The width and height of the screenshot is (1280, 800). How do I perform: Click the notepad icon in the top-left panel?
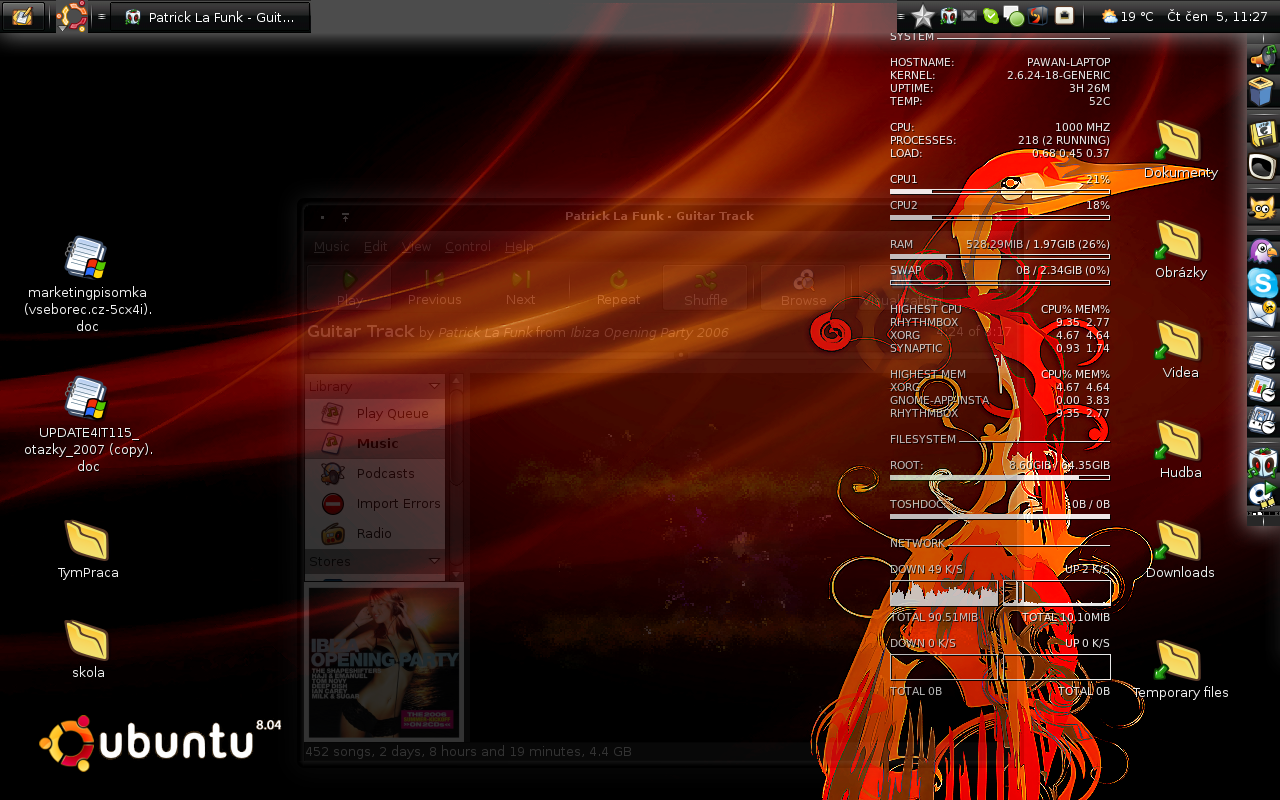coord(22,16)
